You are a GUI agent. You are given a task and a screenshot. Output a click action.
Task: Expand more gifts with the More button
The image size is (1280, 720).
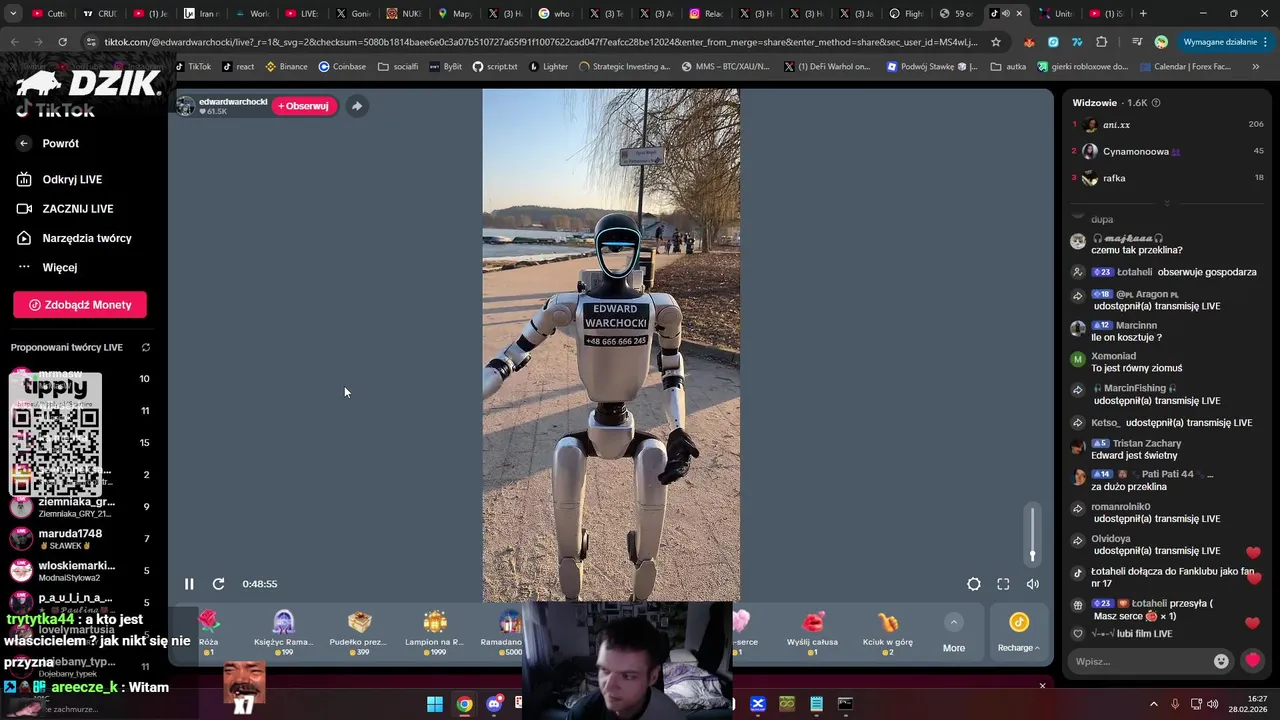954,633
